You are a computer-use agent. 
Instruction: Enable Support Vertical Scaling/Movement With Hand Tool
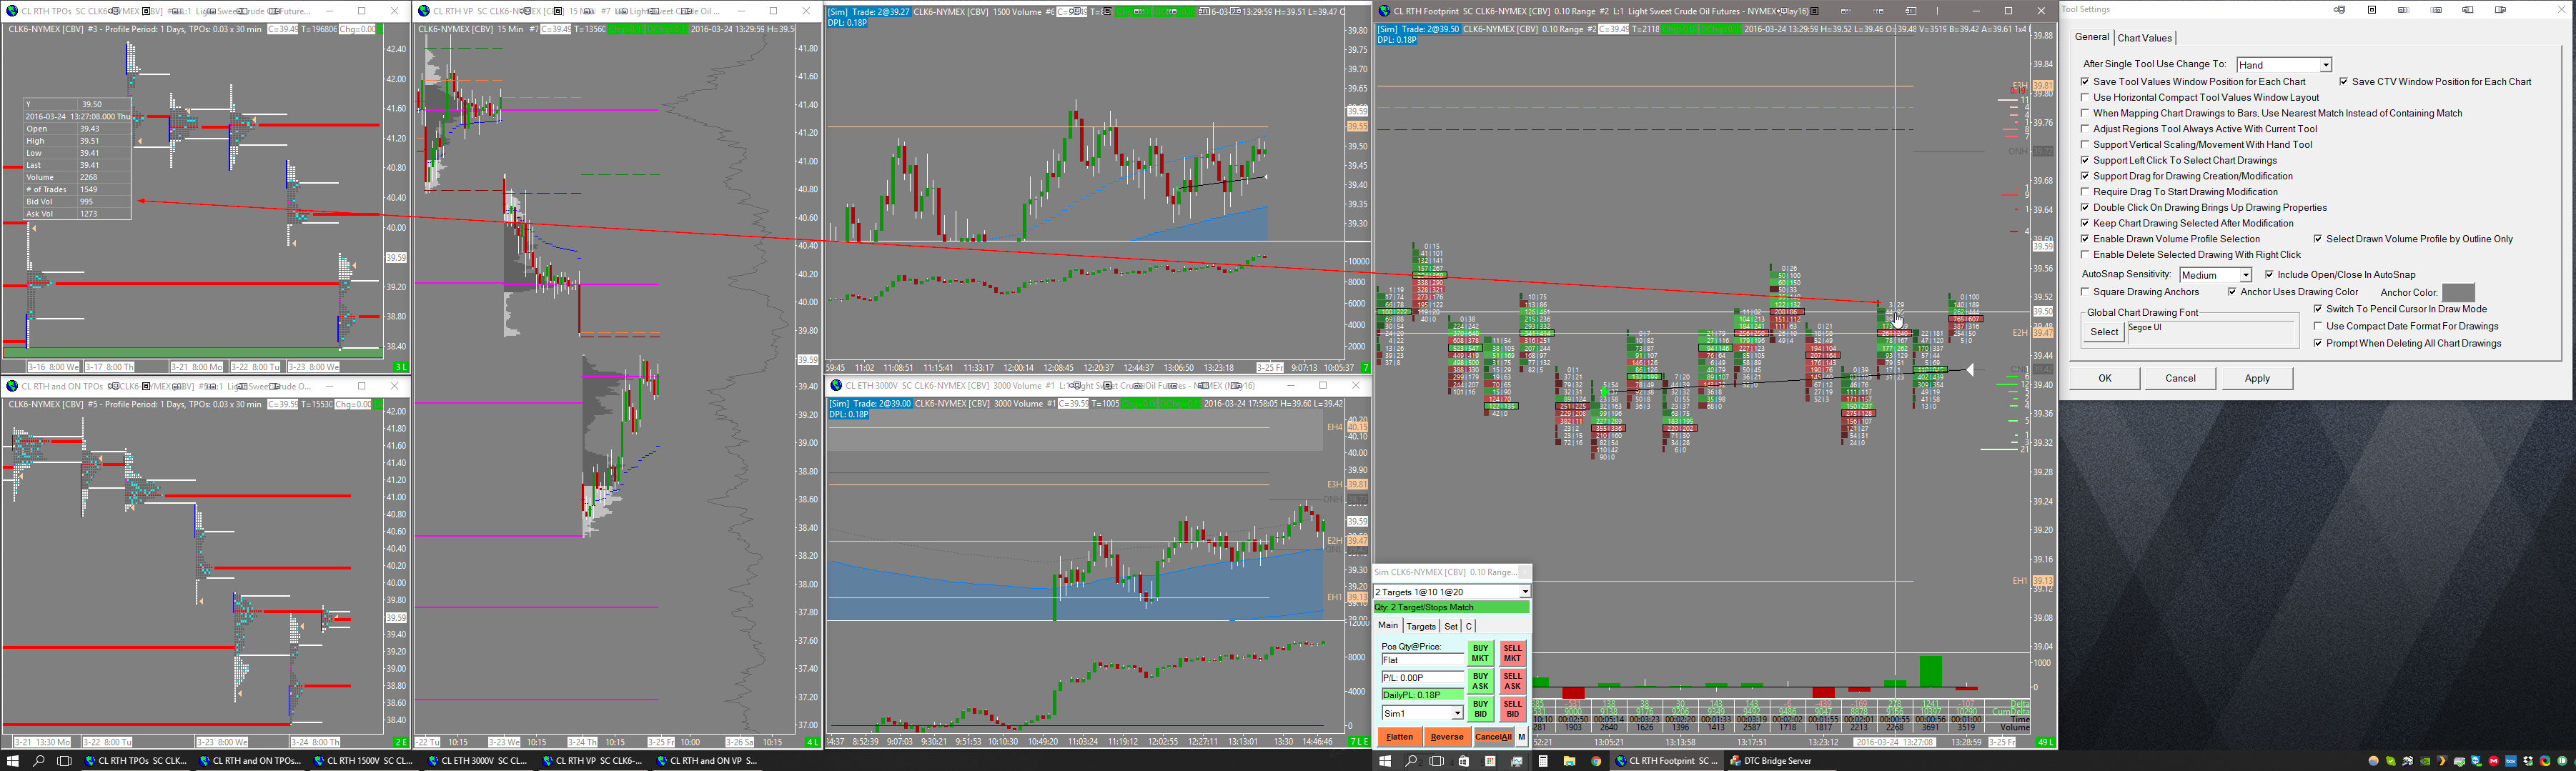[2085, 145]
